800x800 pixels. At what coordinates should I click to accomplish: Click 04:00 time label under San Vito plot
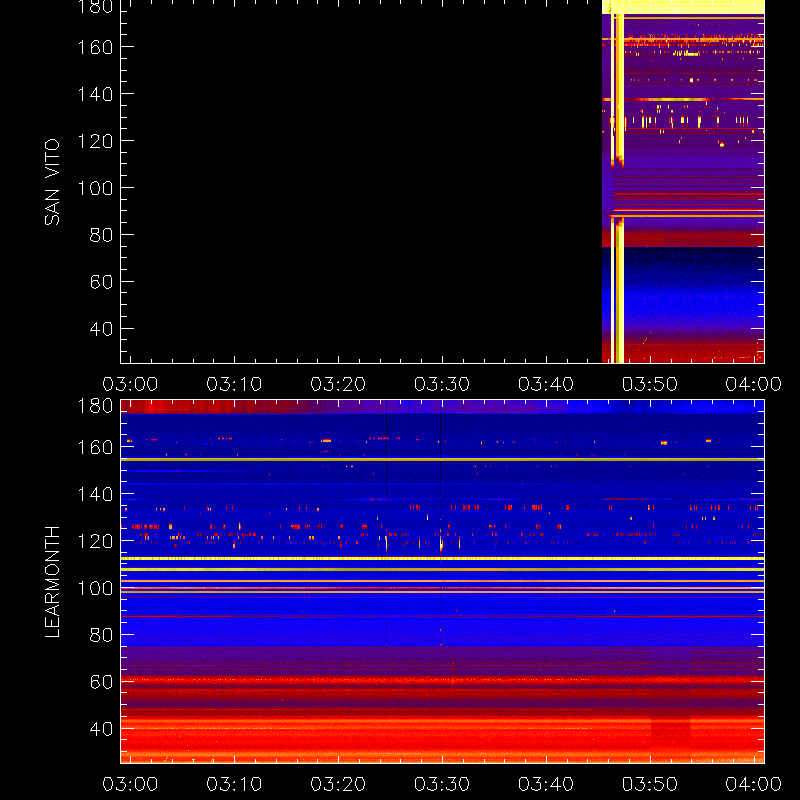[x=754, y=384]
